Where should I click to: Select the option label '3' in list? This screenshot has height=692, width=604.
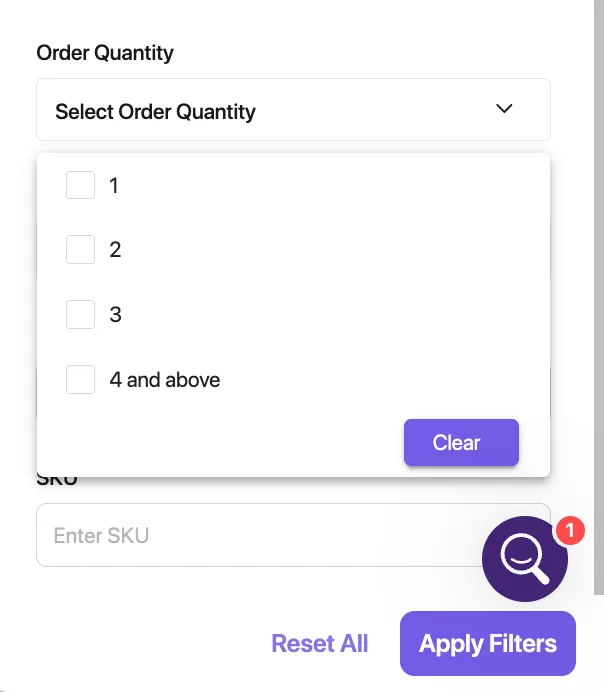point(115,315)
